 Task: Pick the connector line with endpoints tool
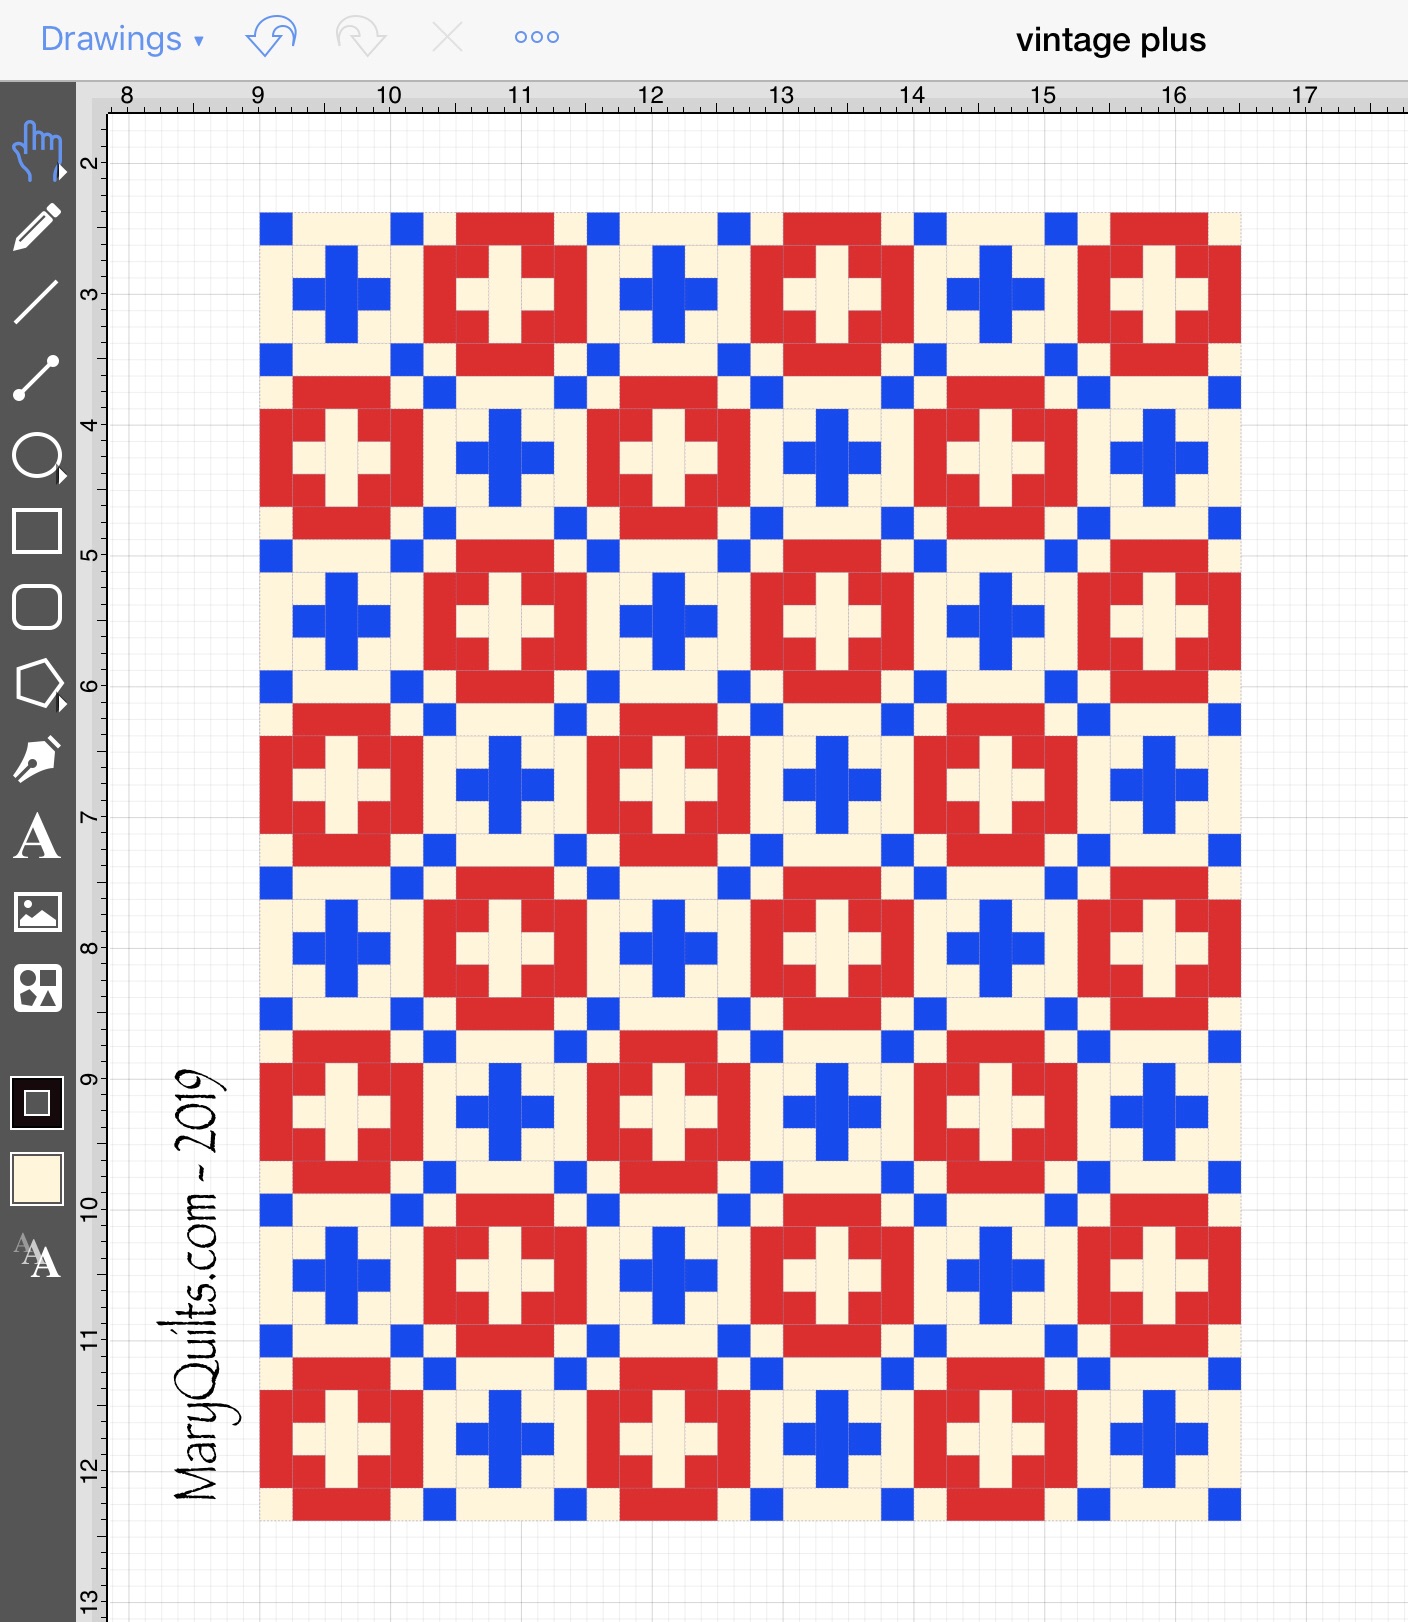(x=37, y=378)
